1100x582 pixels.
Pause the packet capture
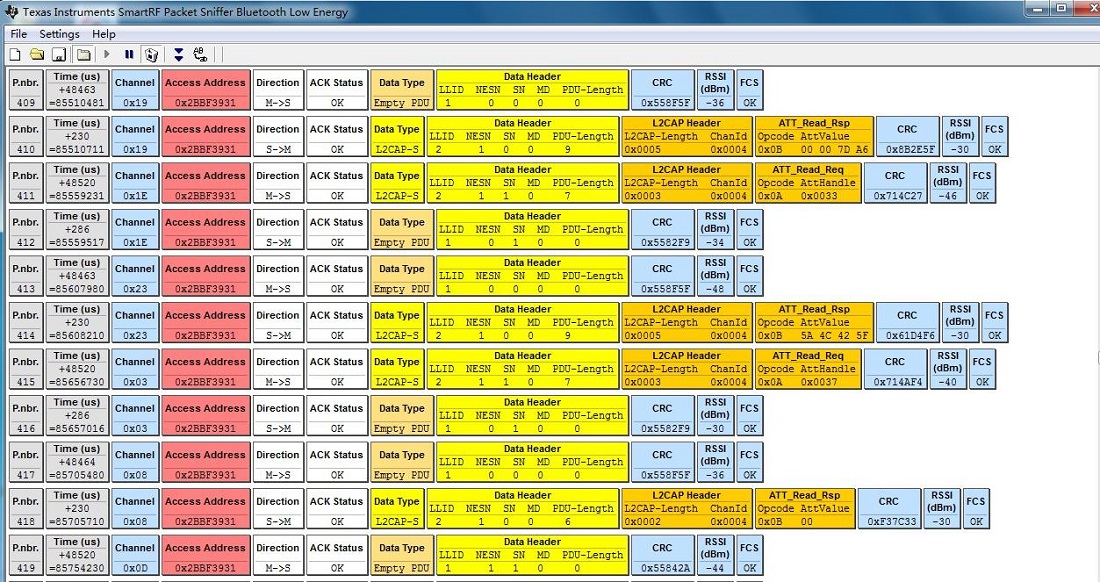(x=129, y=54)
